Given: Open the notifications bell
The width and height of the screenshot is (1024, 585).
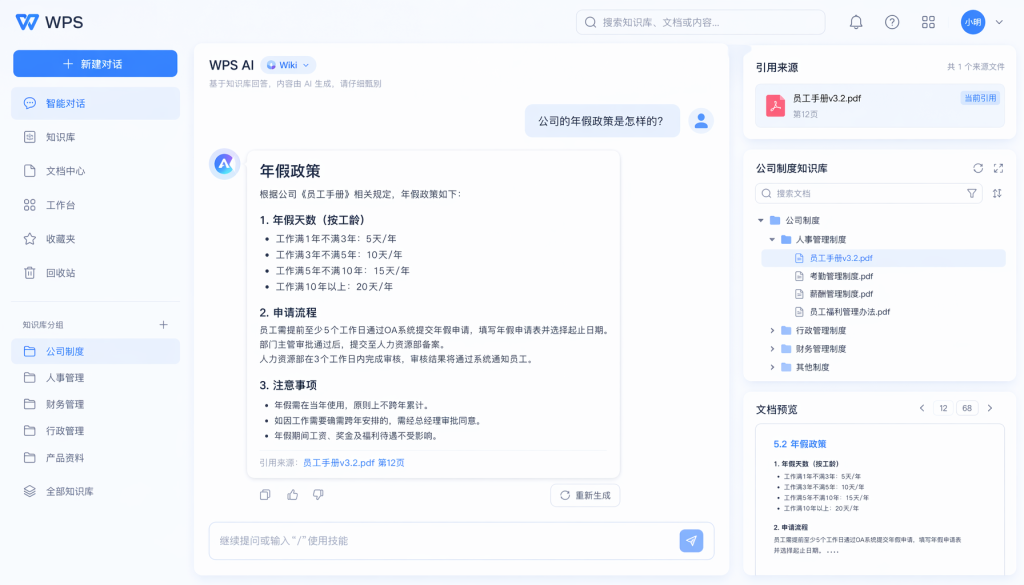Looking at the screenshot, I should click(x=856, y=22).
